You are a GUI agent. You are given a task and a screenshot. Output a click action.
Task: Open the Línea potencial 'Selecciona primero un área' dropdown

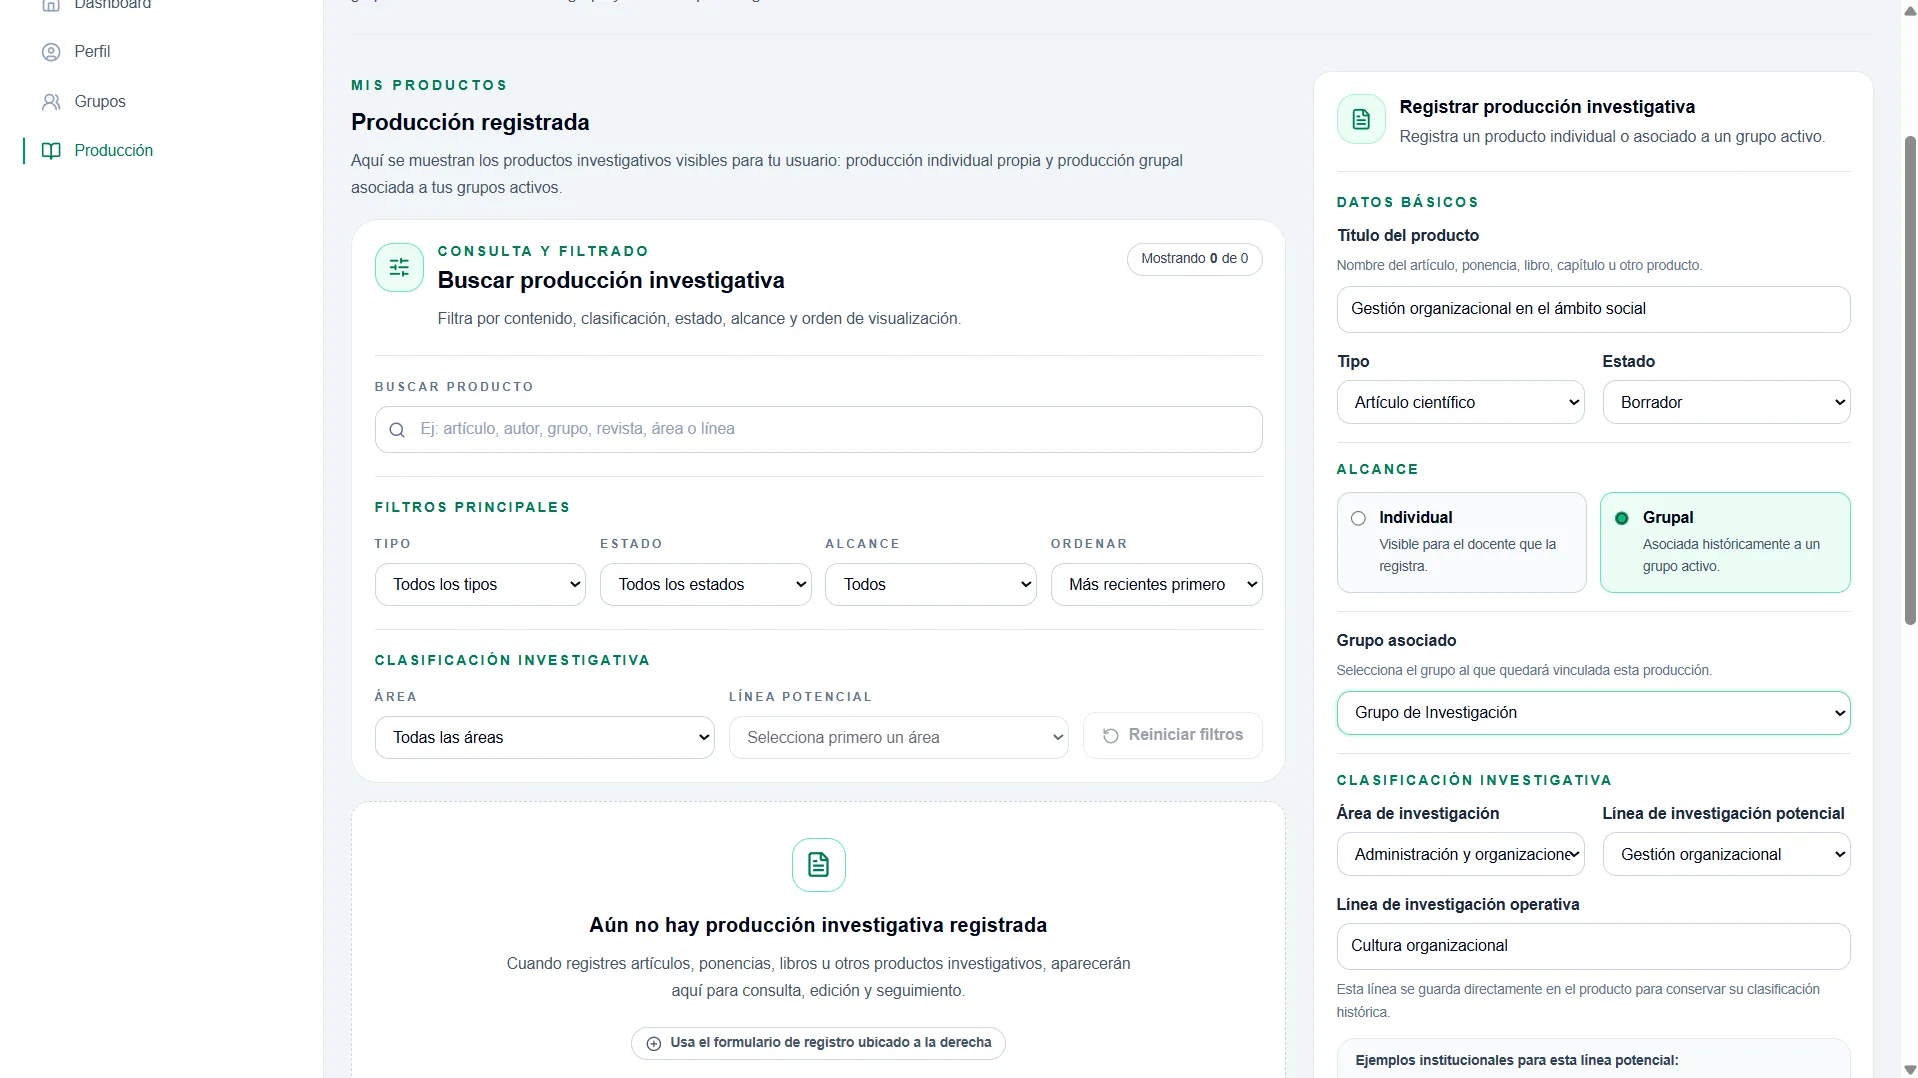tap(898, 738)
